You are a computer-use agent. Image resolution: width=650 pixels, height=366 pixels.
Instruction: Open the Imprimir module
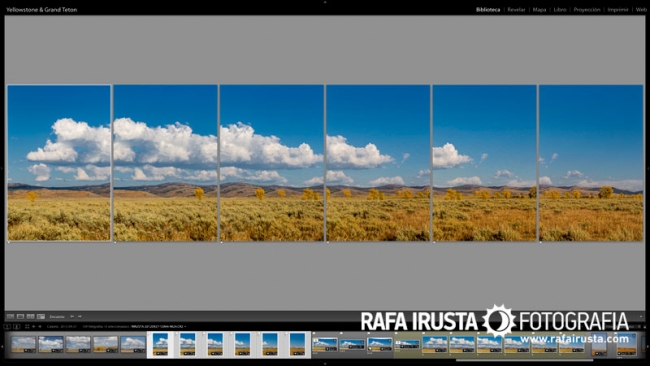coord(618,10)
